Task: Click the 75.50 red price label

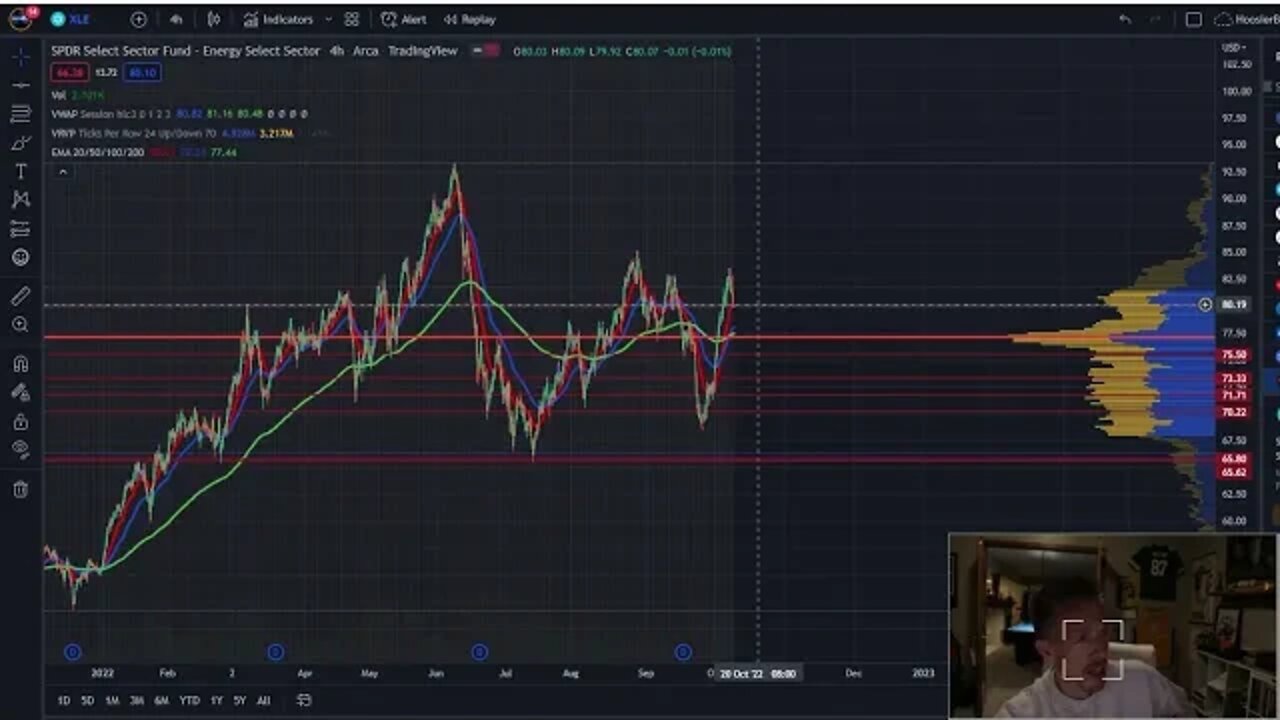Action: 1234,355
